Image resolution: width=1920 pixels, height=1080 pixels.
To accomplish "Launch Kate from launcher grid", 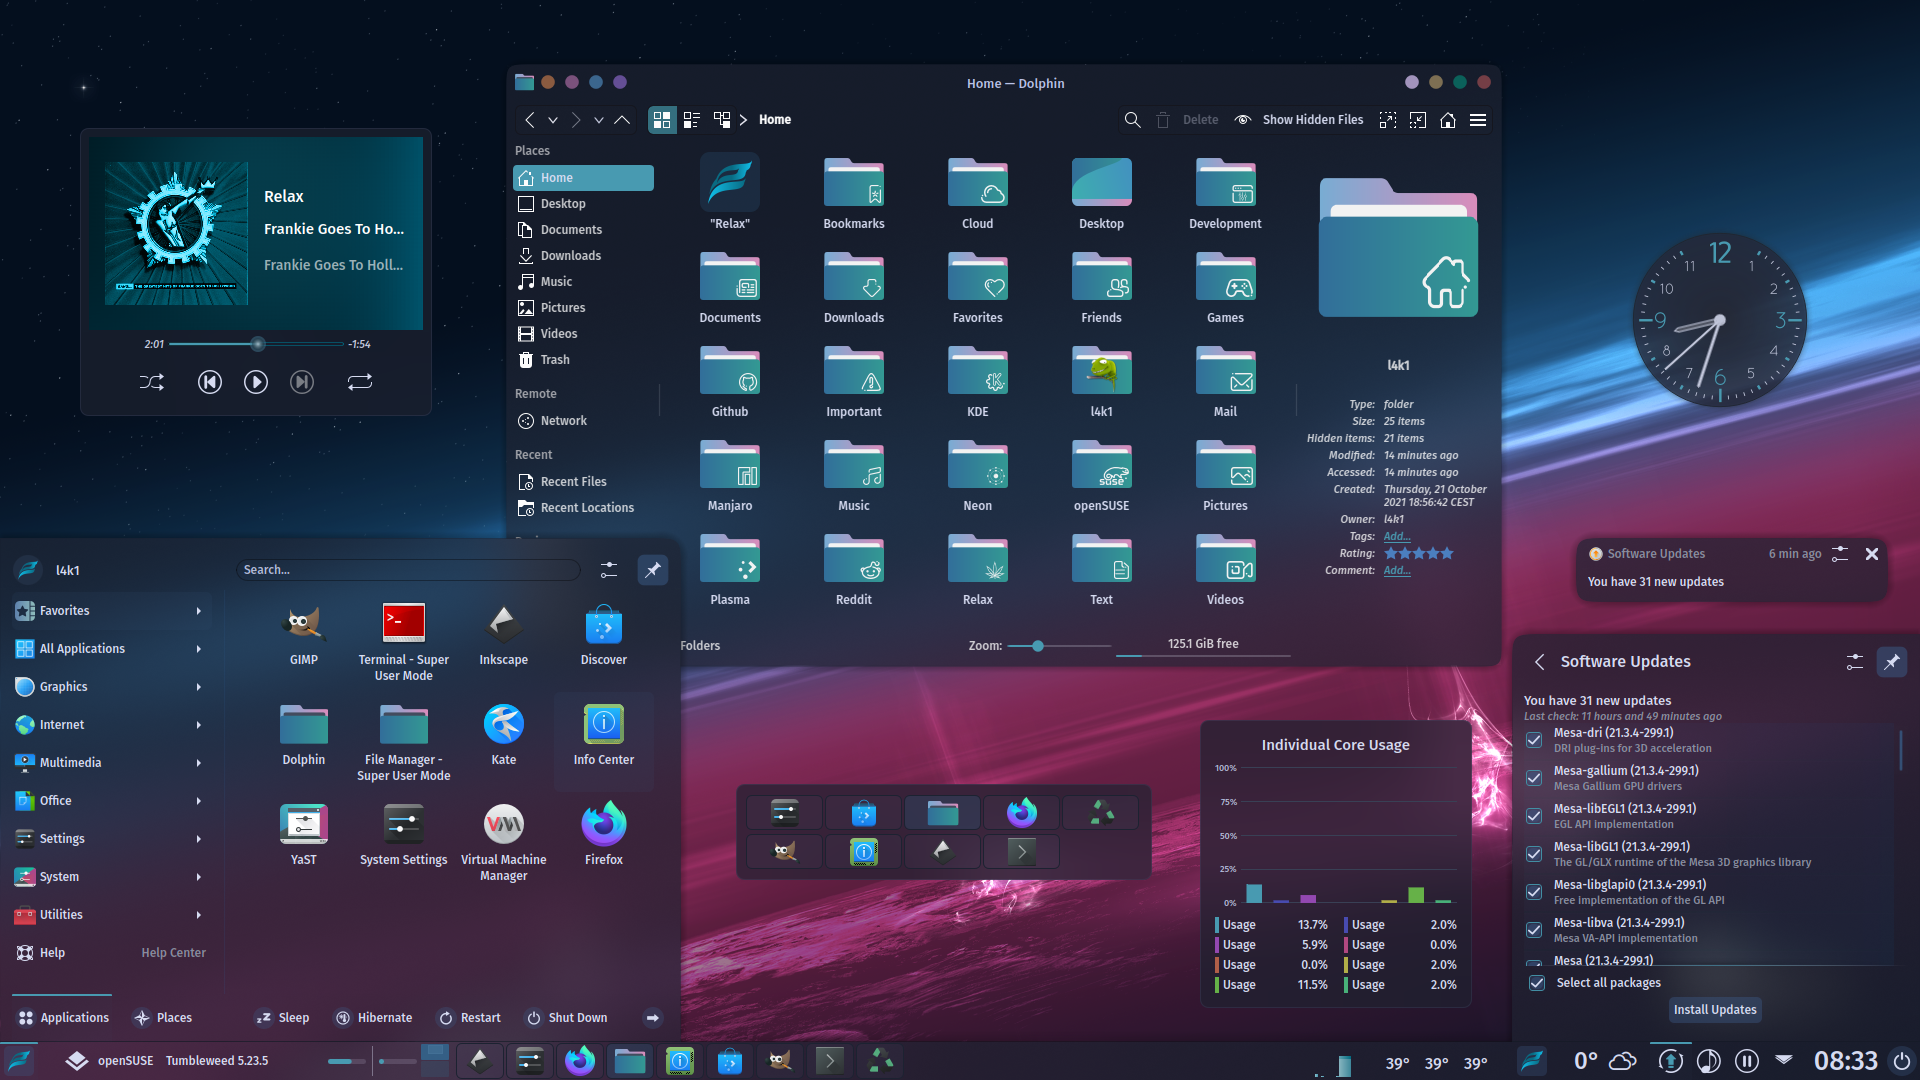I will click(x=504, y=737).
